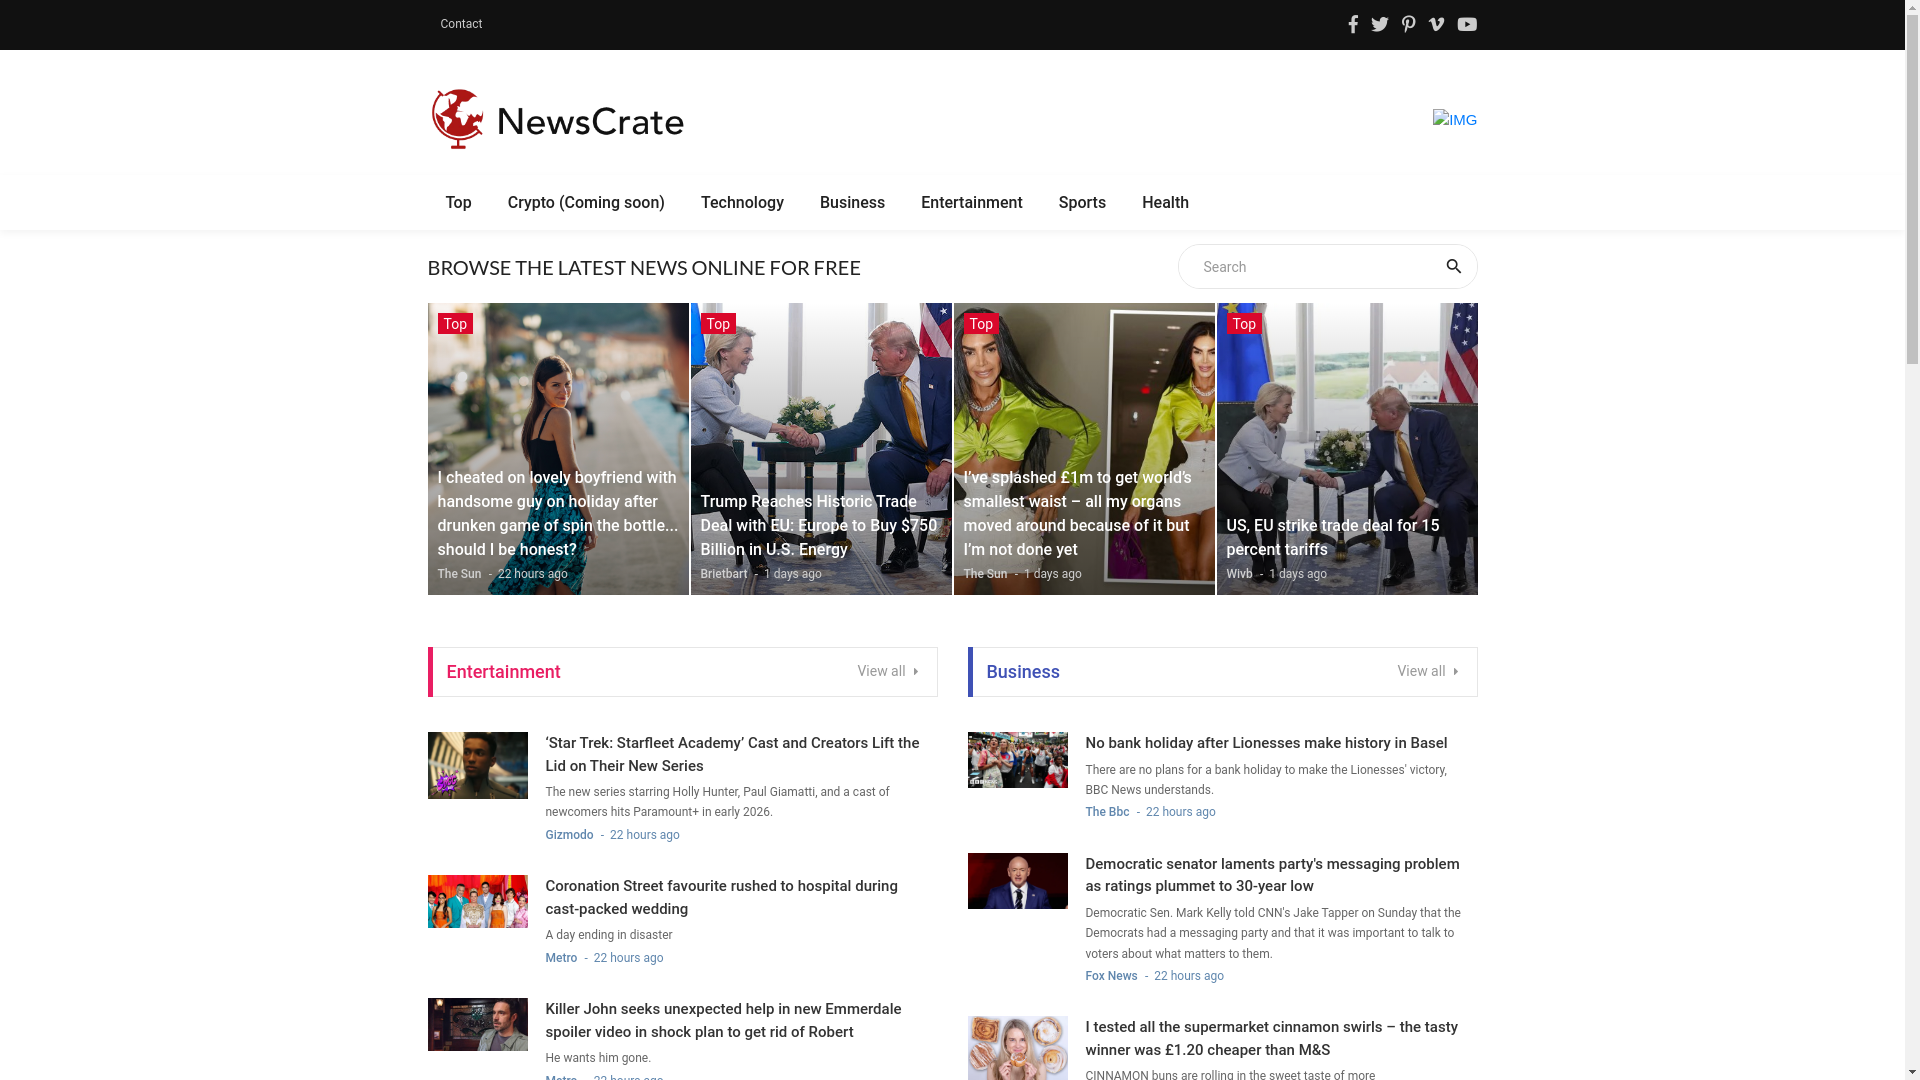Image resolution: width=1920 pixels, height=1080 pixels.
Task: Go to the Top menu item
Action: 458,202
